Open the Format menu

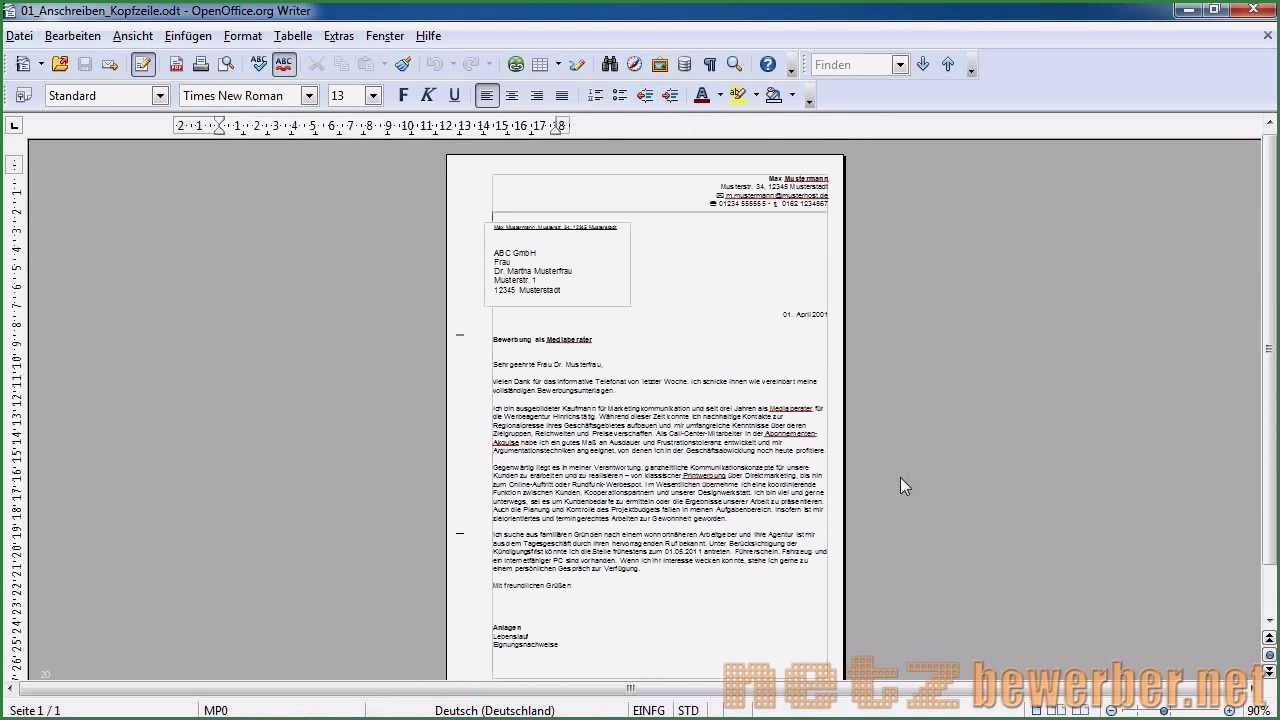[243, 36]
